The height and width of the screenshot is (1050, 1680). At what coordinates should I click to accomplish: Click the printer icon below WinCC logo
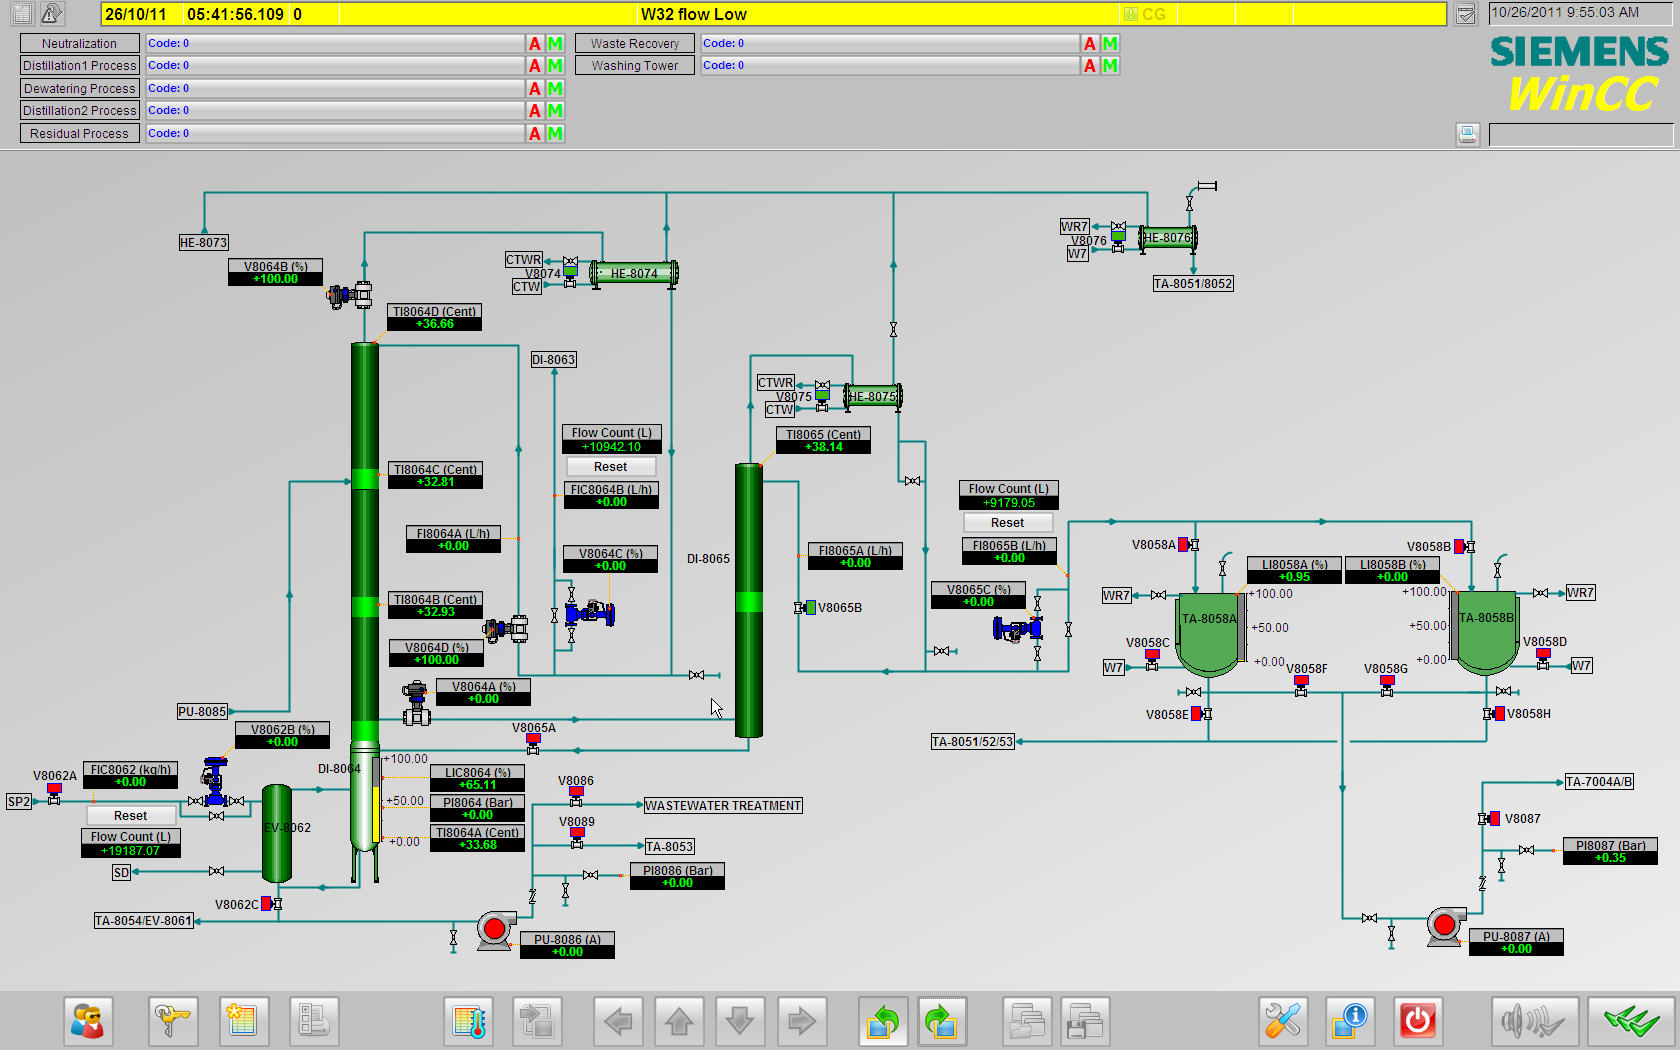(1467, 134)
